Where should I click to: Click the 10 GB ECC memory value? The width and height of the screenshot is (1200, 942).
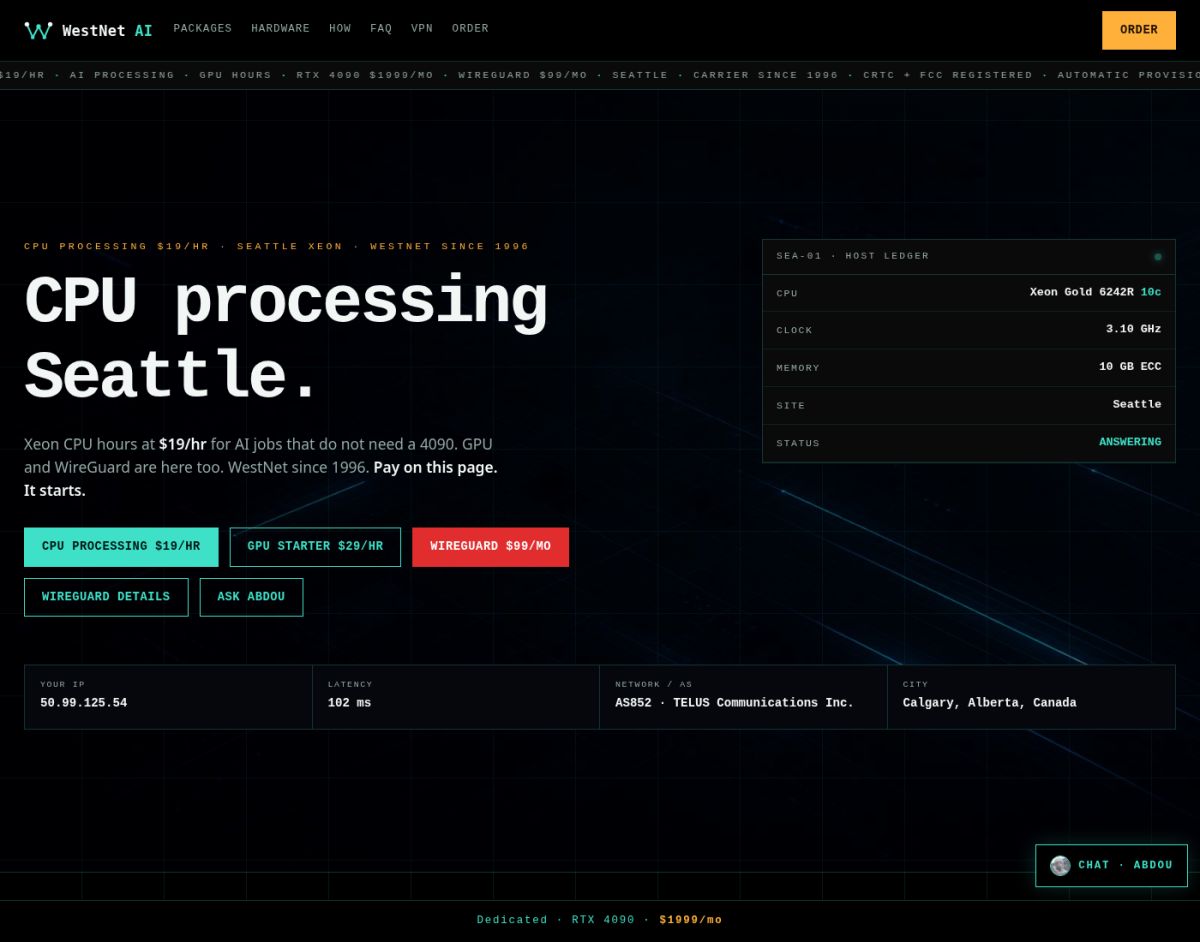[1130, 367]
